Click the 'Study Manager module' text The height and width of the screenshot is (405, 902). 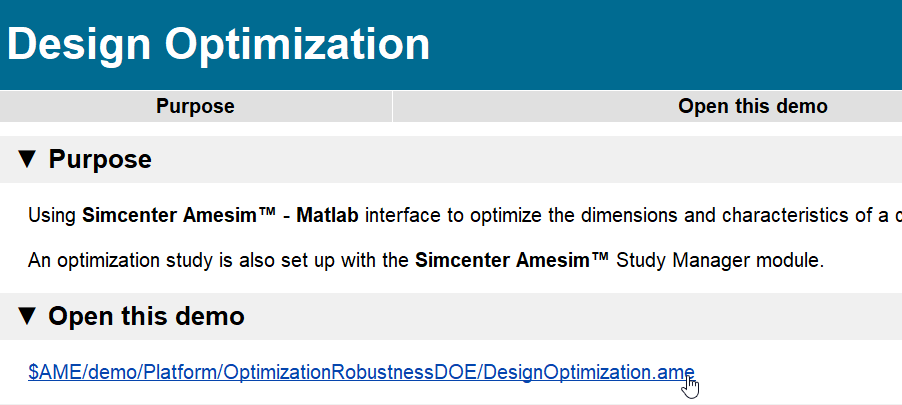click(720, 261)
